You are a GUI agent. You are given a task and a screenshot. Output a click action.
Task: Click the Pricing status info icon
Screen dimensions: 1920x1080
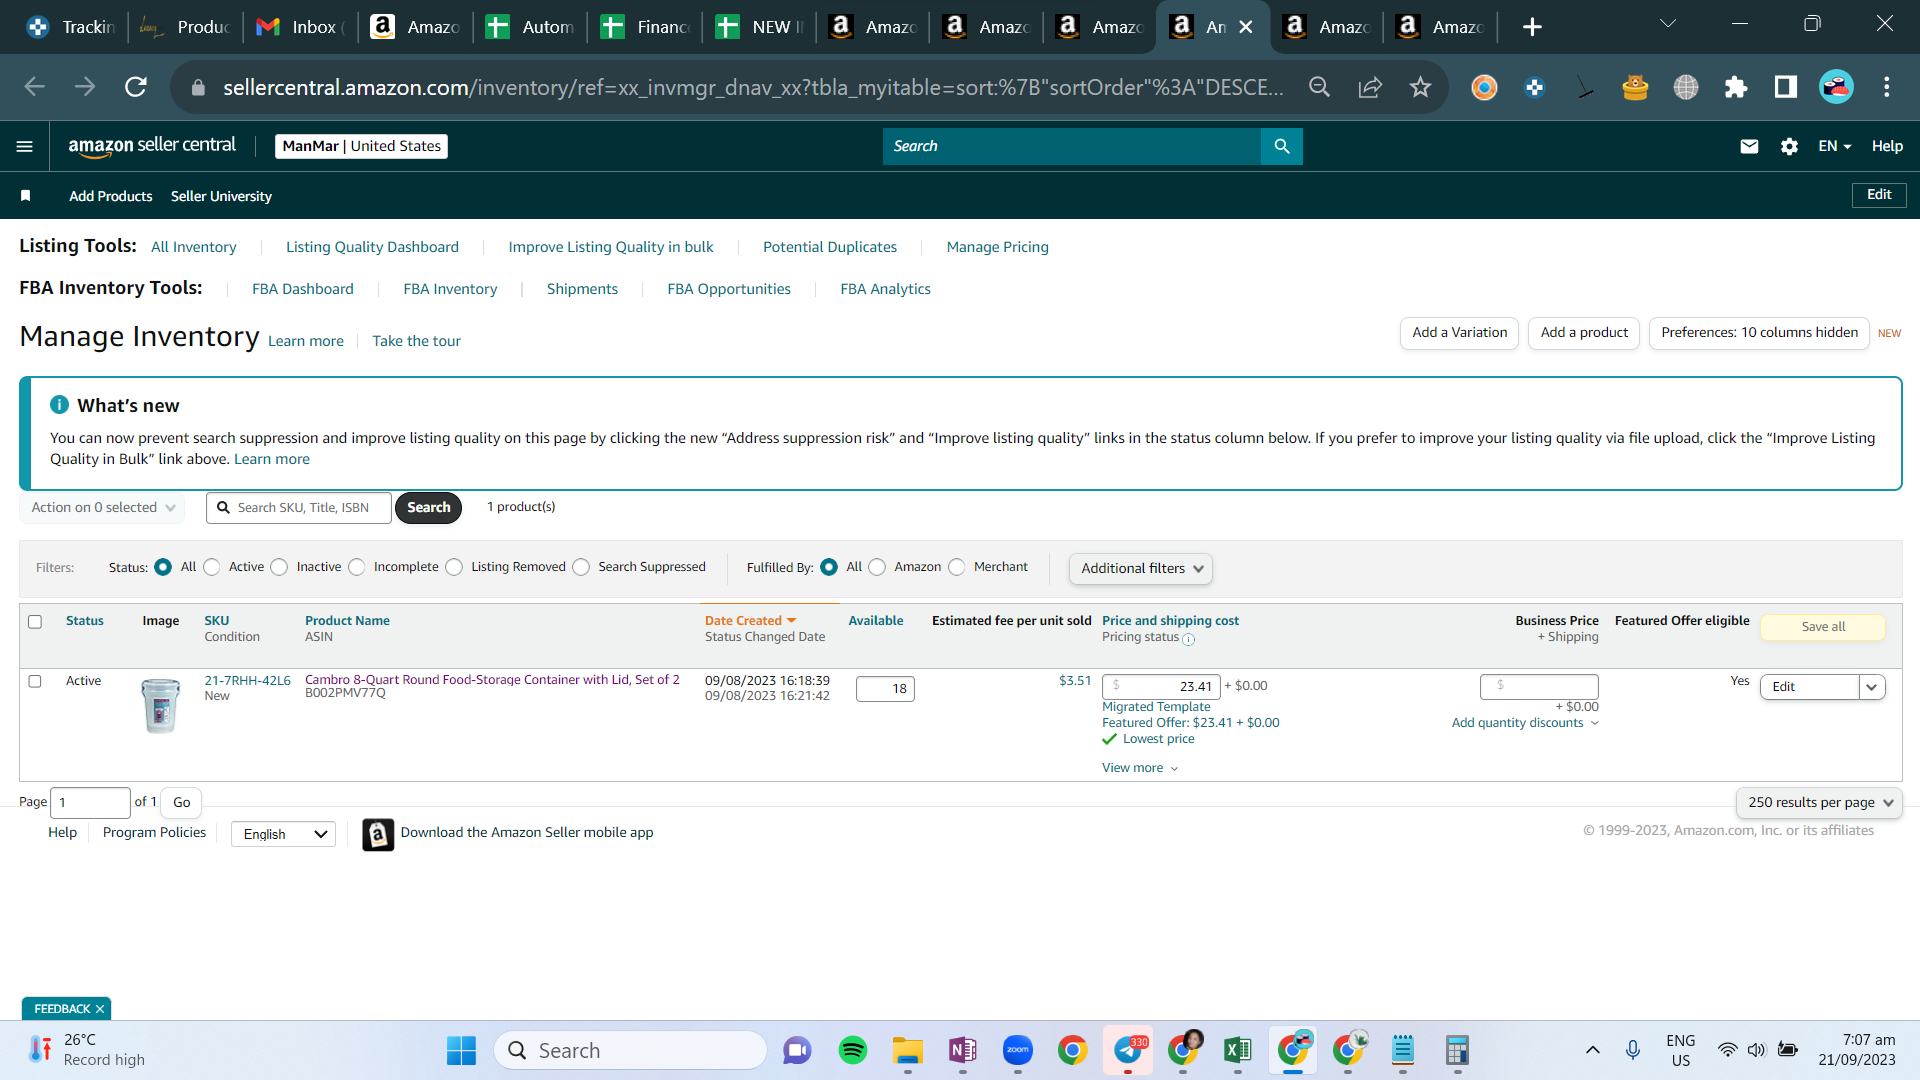[1188, 639]
